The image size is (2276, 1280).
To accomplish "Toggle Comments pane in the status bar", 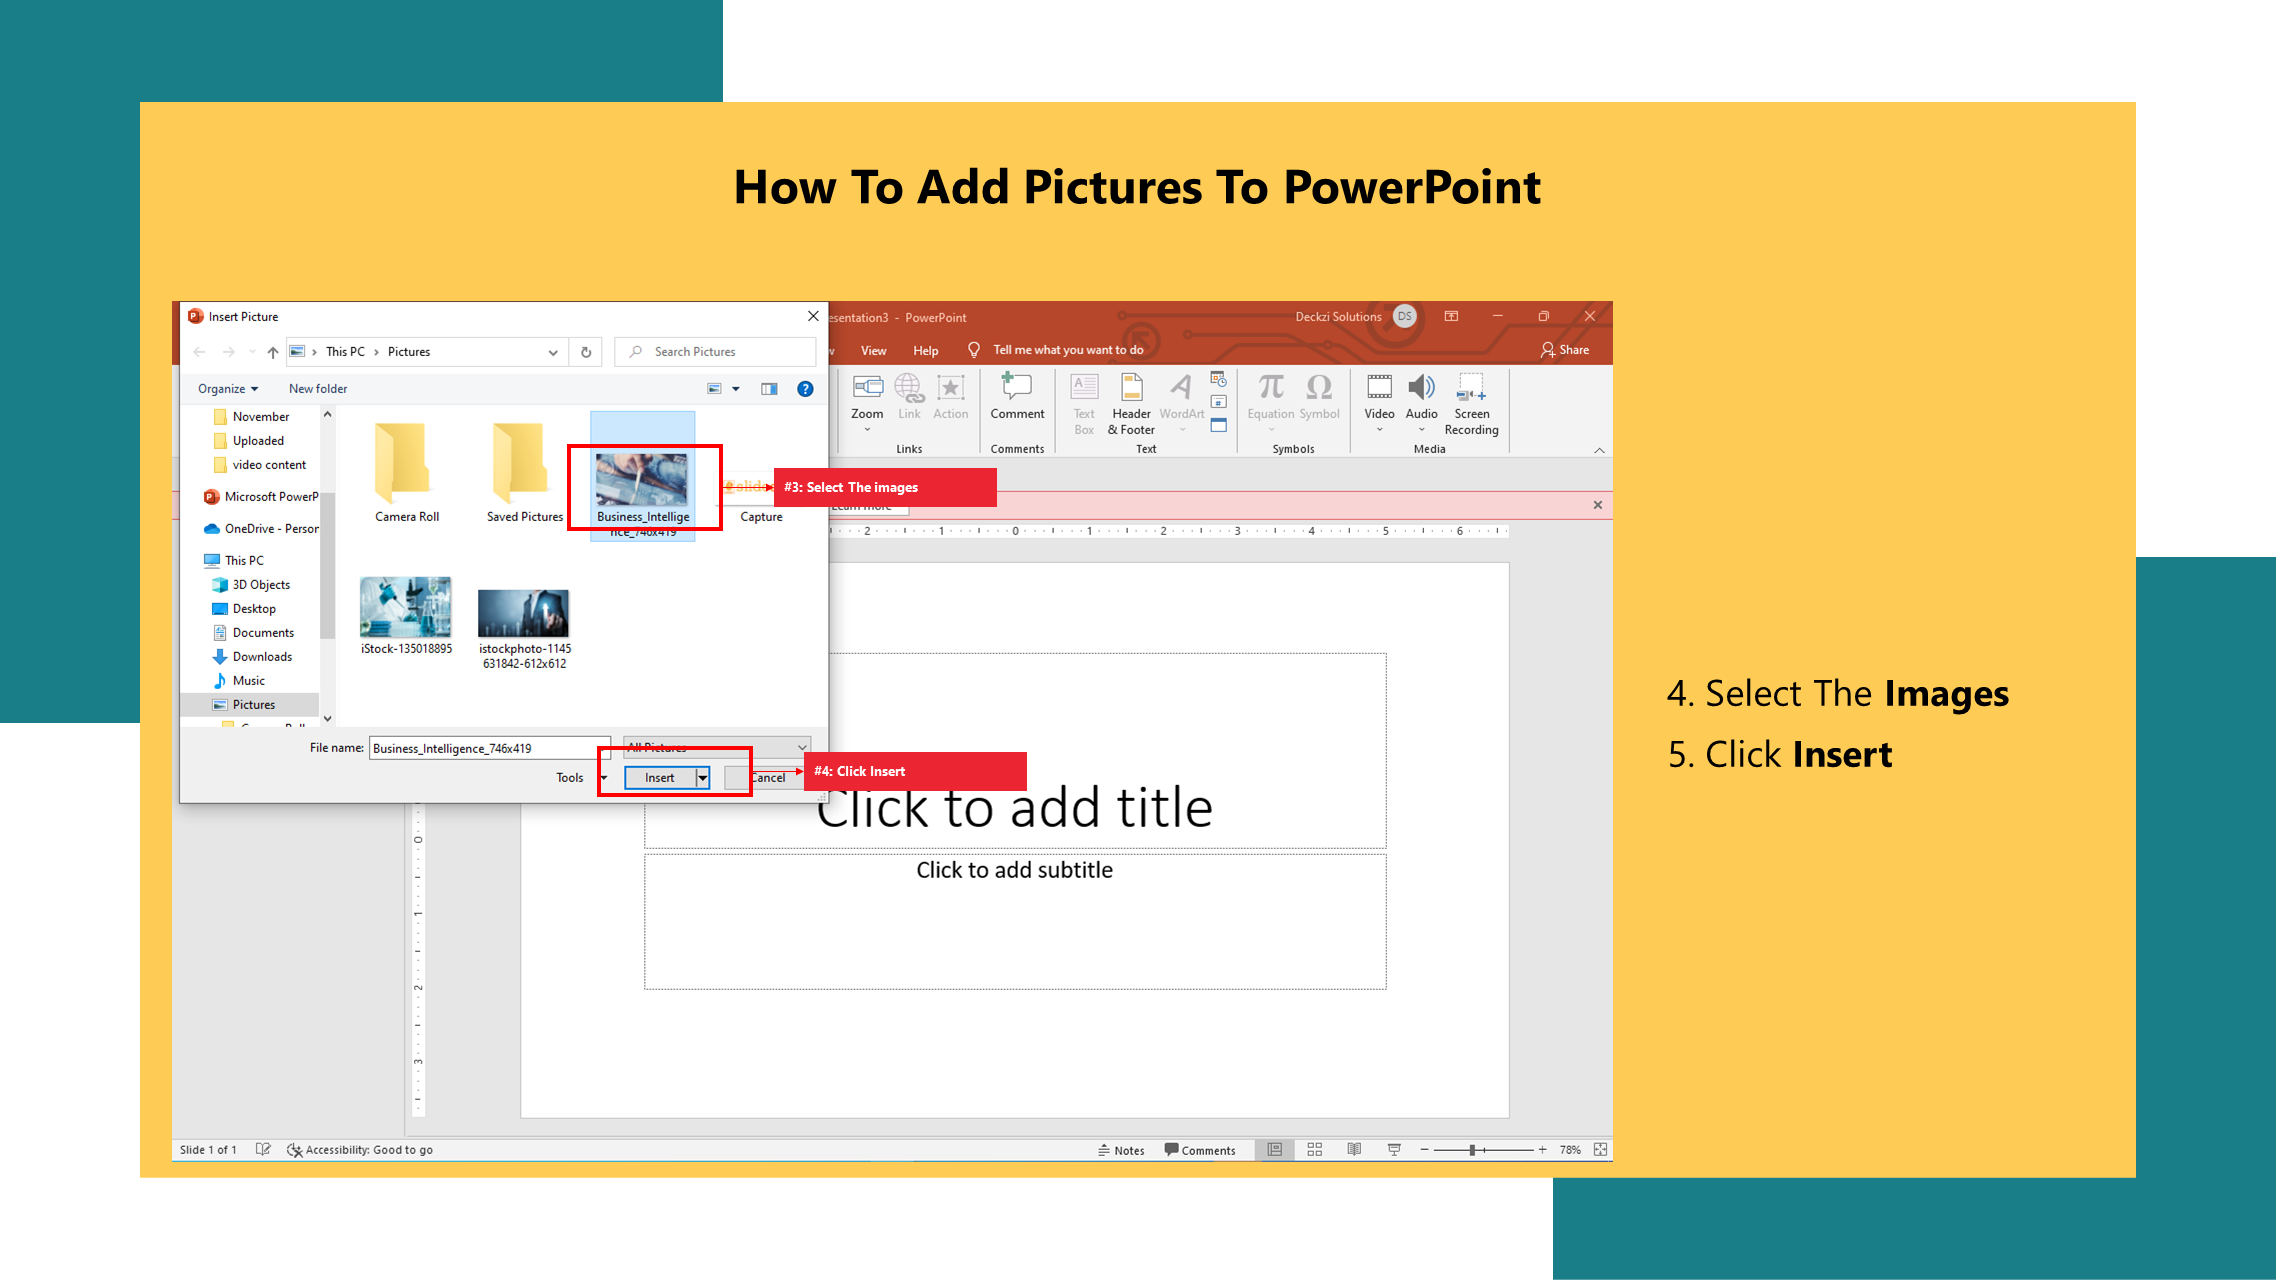I will click(x=1200, y=1151).
